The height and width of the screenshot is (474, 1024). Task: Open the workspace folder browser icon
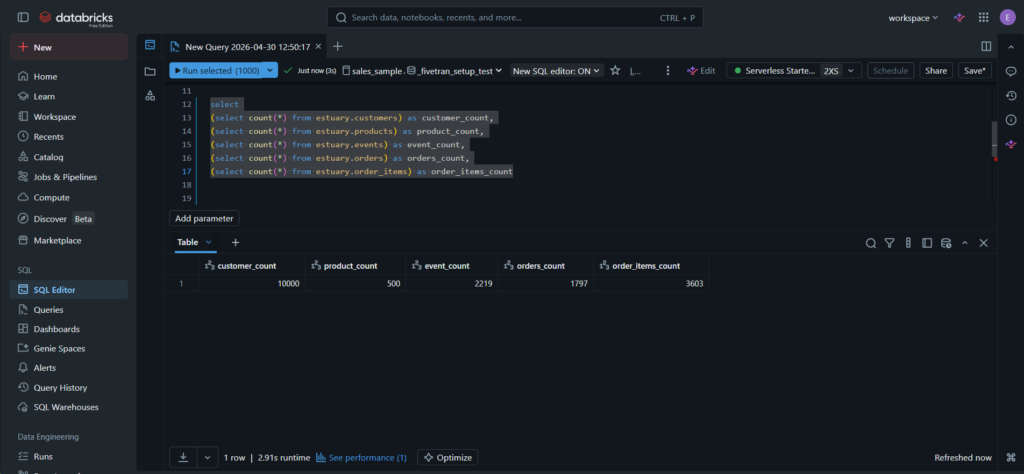pyautogui.click(x=150, y=71)
